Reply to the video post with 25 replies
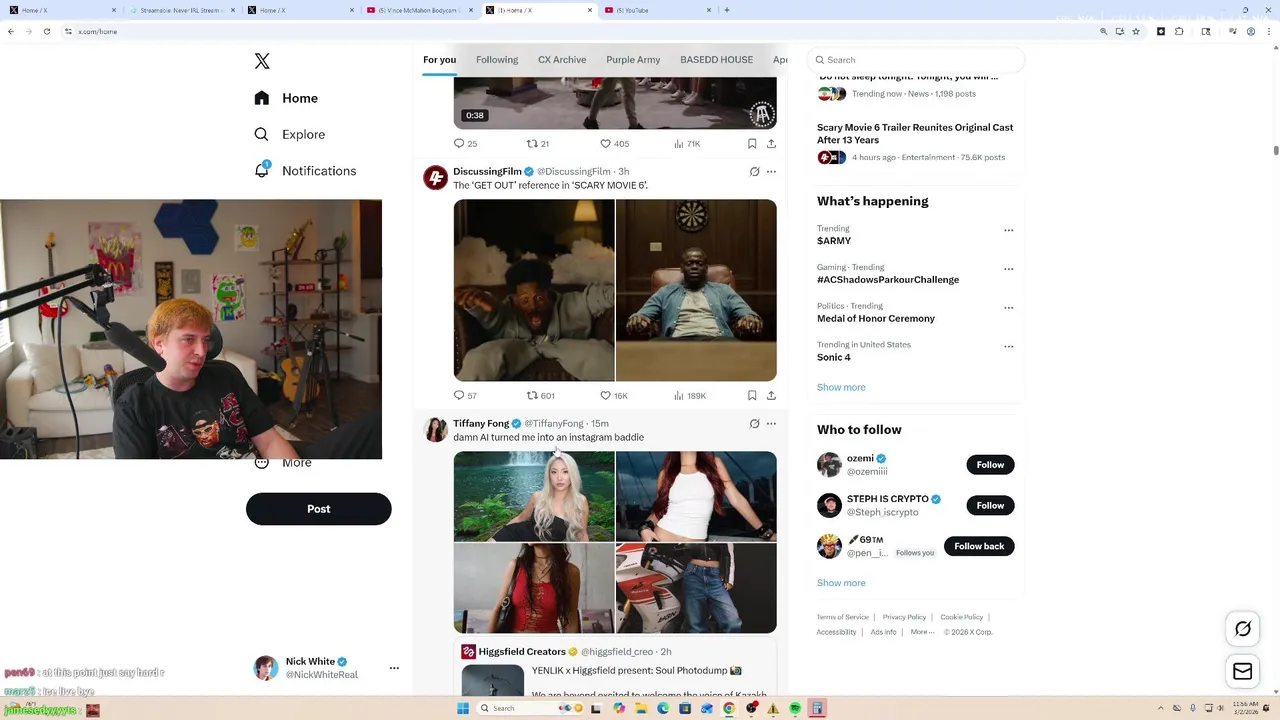This screenshot has height=720, width=1280. pyautogui.click(x=465, y=144)
